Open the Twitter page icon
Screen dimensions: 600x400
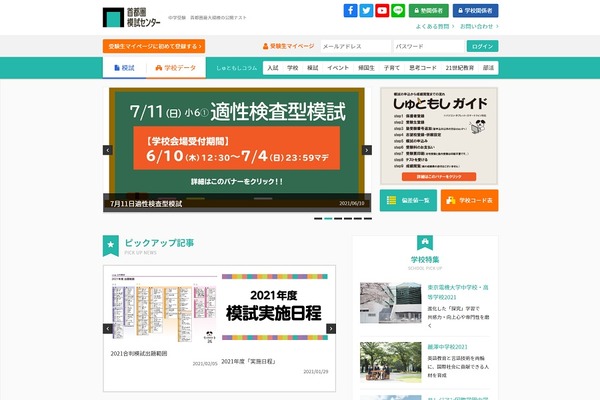click(x=366, y=11)
